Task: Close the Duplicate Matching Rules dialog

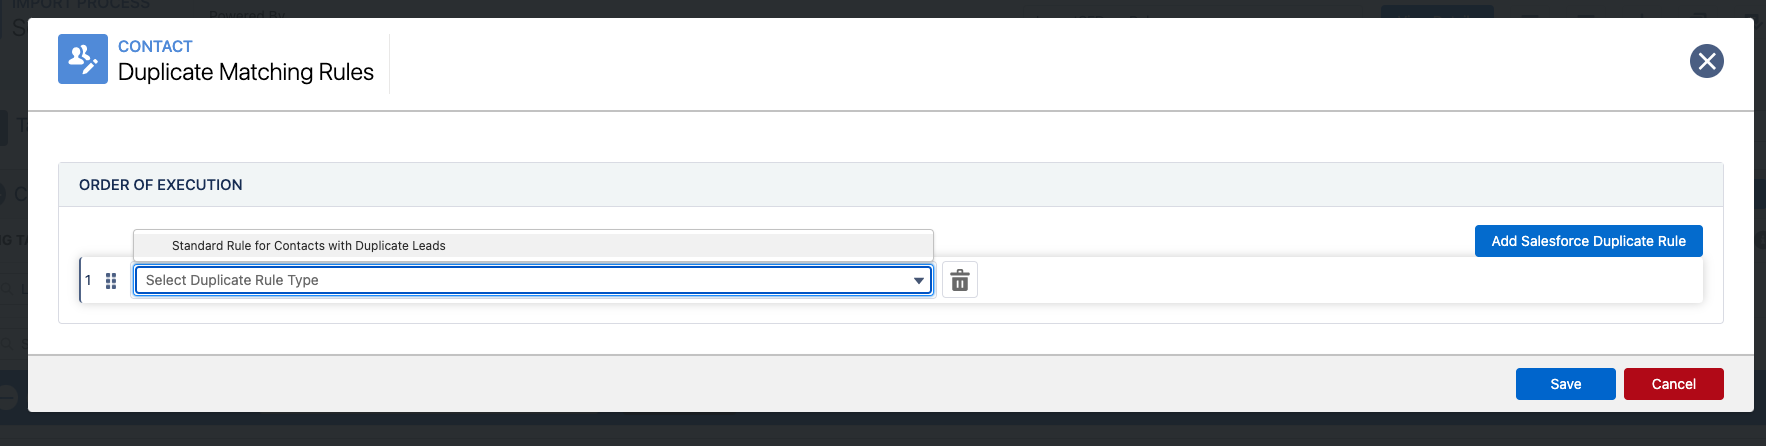Action: tap(1706, 61)
